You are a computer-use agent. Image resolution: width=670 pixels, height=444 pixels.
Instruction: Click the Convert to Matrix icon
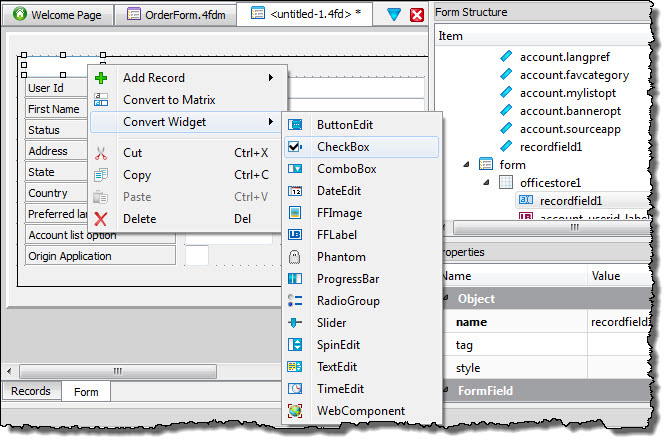[x=101, y=100]
